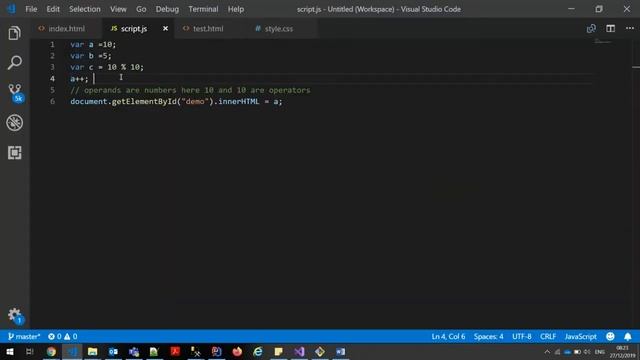640x360 pixels.
Task: Open the Terminal menu
Action: click(203, 9)
